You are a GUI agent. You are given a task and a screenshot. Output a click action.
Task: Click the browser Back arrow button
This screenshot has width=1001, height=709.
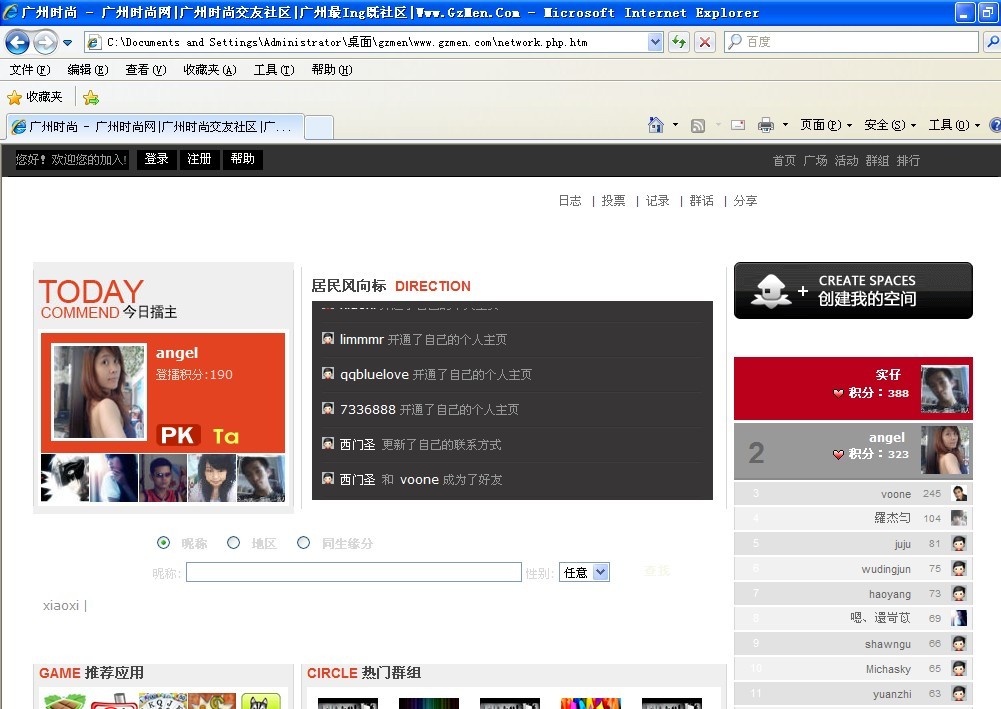[18, 43]
